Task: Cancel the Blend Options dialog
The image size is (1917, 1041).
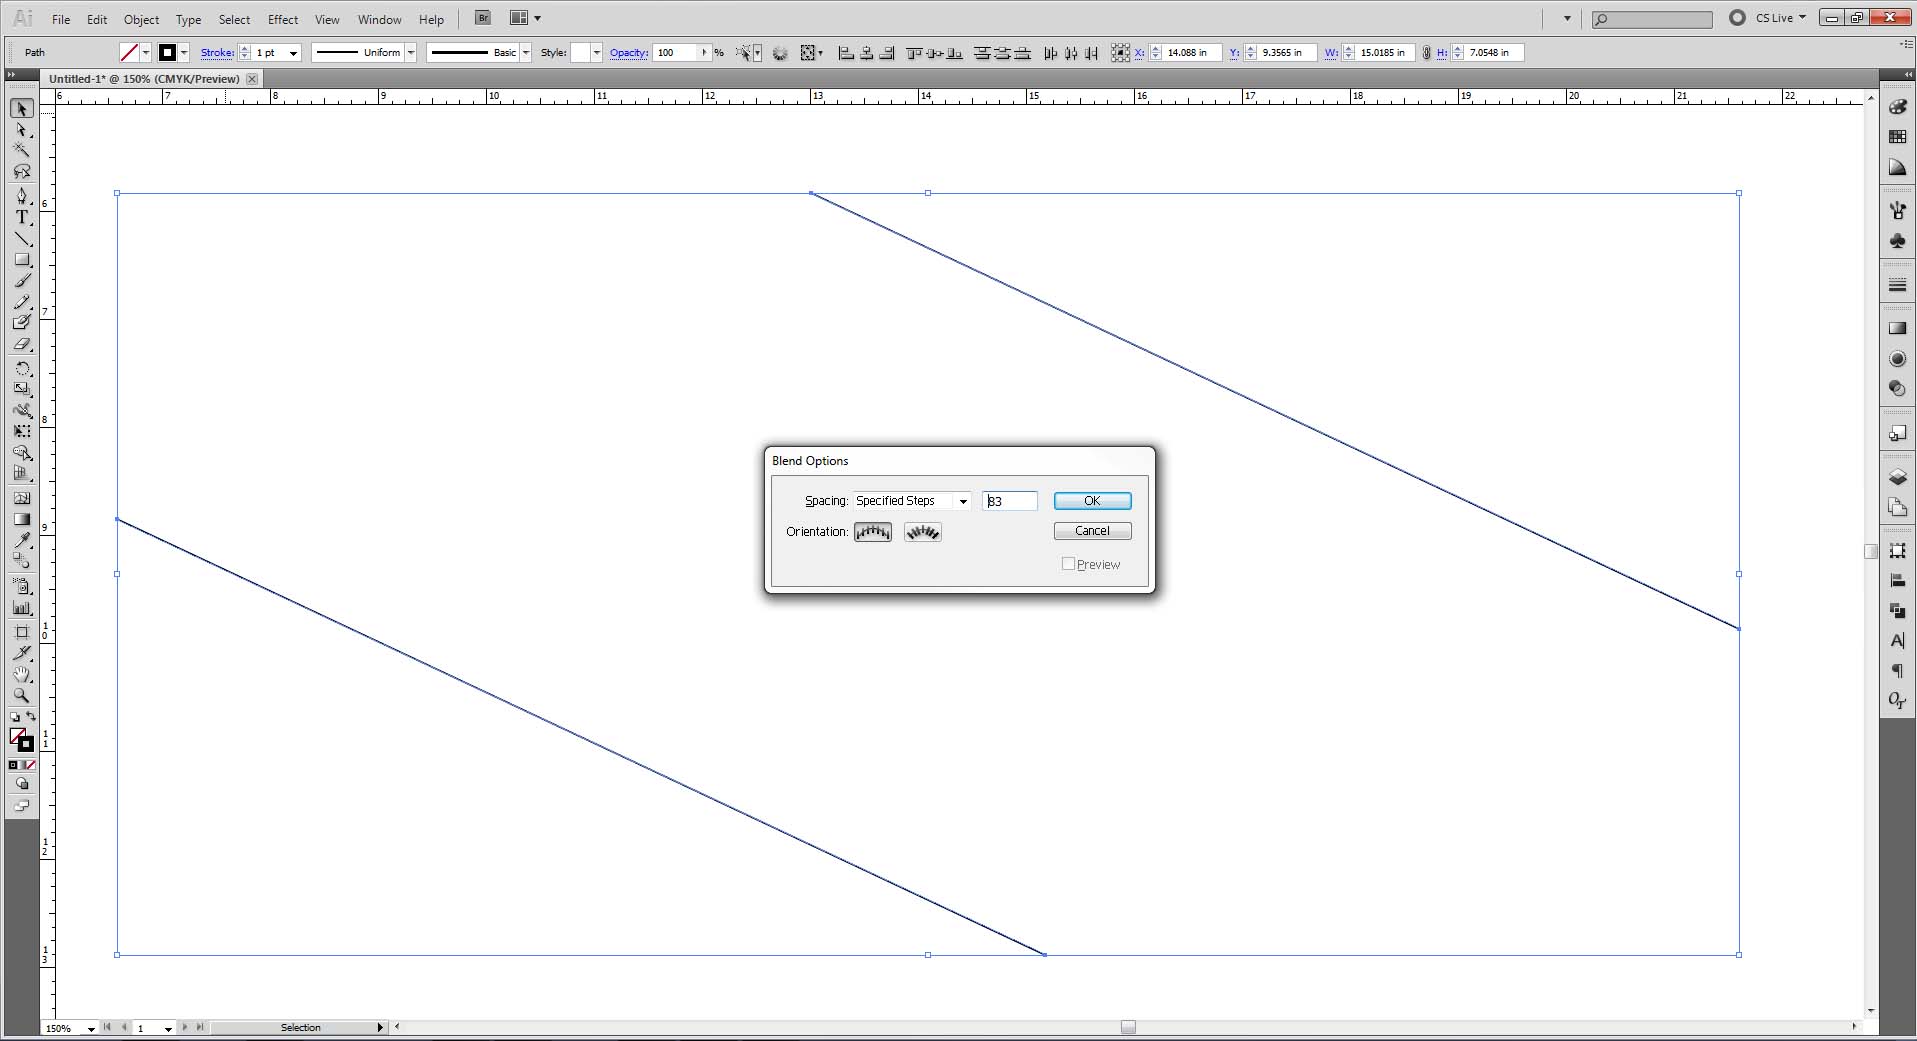Action: point(1092,530)
